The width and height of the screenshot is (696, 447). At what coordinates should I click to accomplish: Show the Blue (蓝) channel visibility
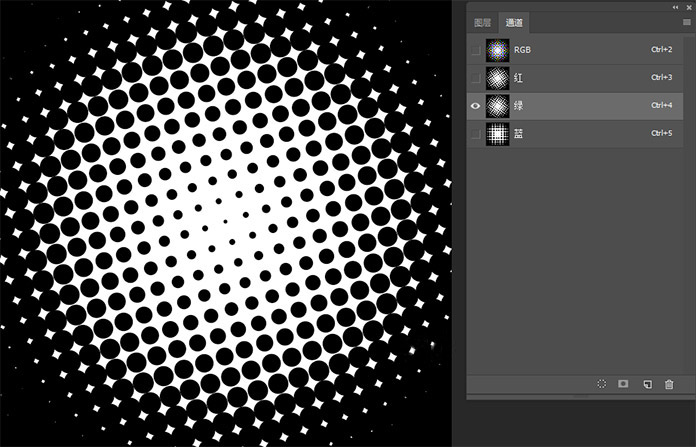pyautogui.click(x=475, y=134)
